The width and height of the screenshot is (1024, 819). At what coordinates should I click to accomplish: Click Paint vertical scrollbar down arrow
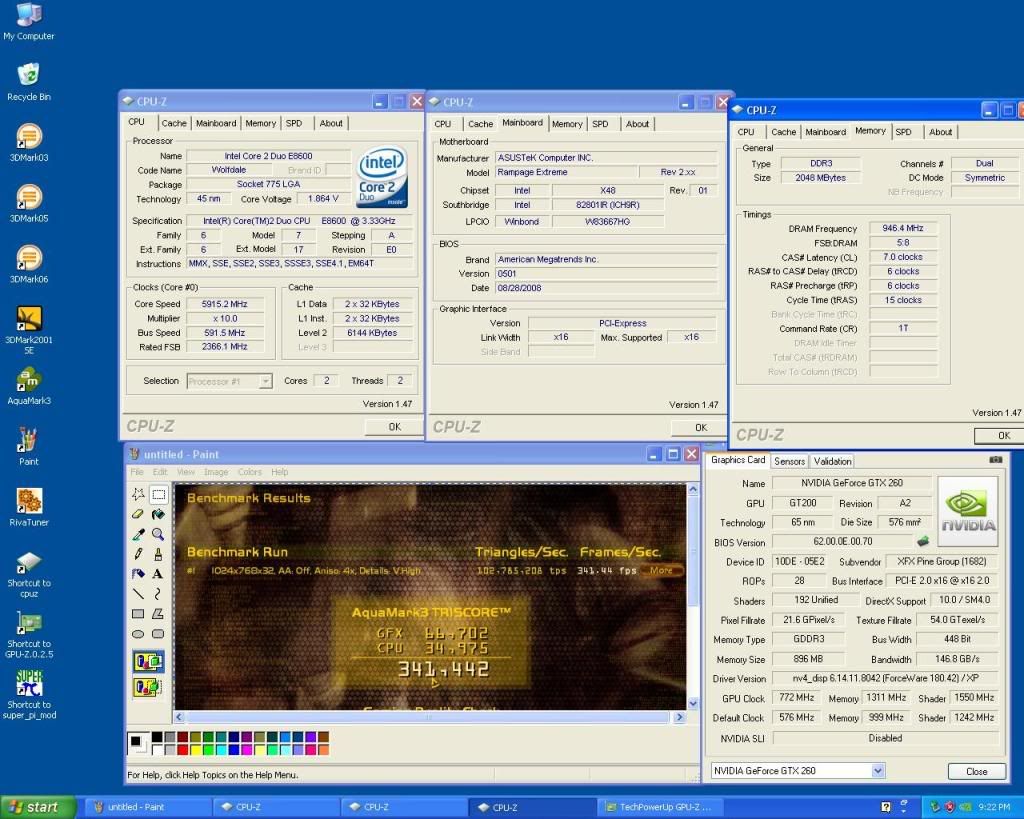pos(693,703)
